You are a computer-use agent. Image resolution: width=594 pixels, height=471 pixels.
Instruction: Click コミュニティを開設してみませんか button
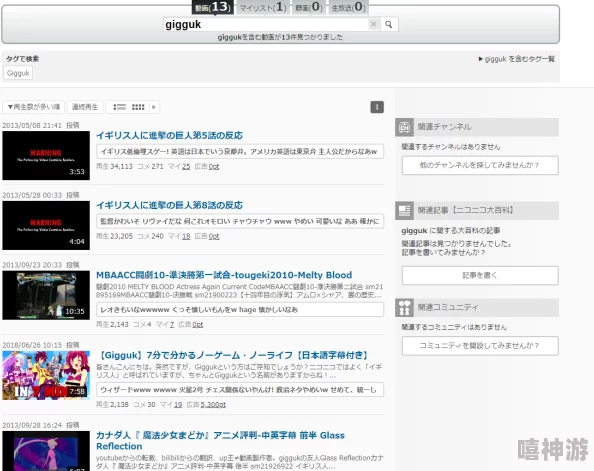480,346
